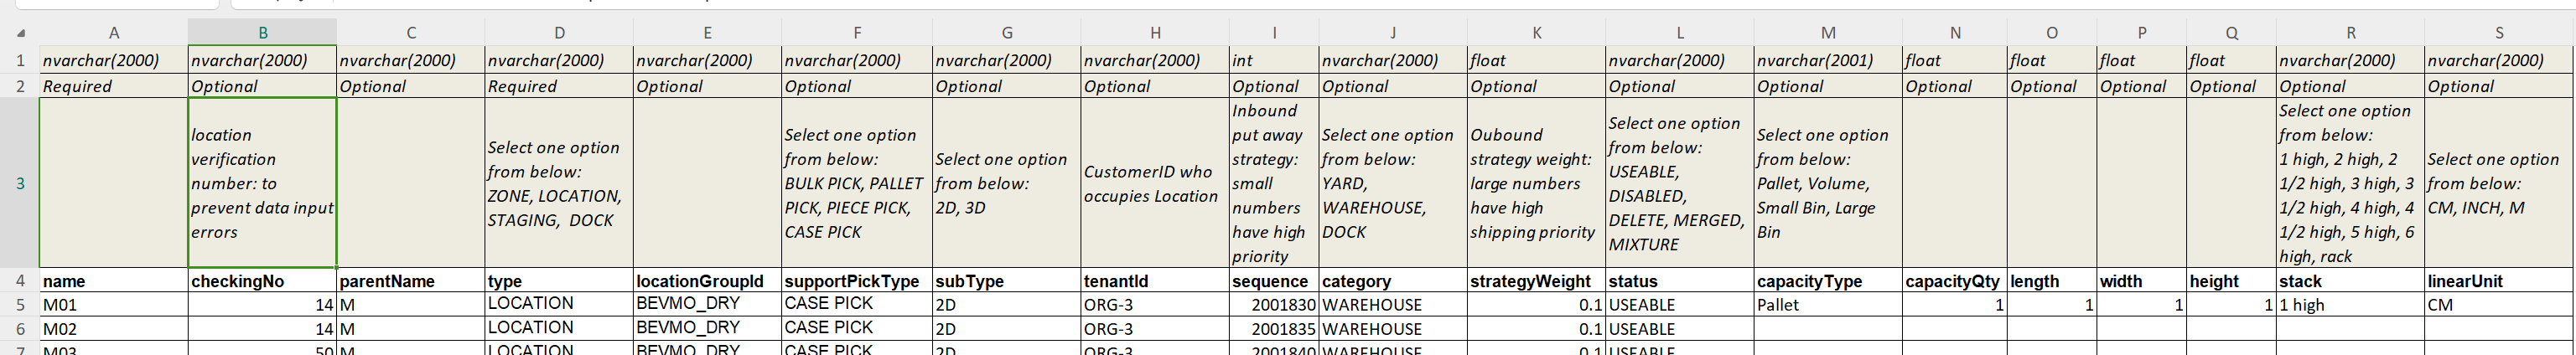Viewport: 2576px width, 355px height.
Task: Select the 'Pallet' cell in row 5
Action: [x=1827, y=305]
